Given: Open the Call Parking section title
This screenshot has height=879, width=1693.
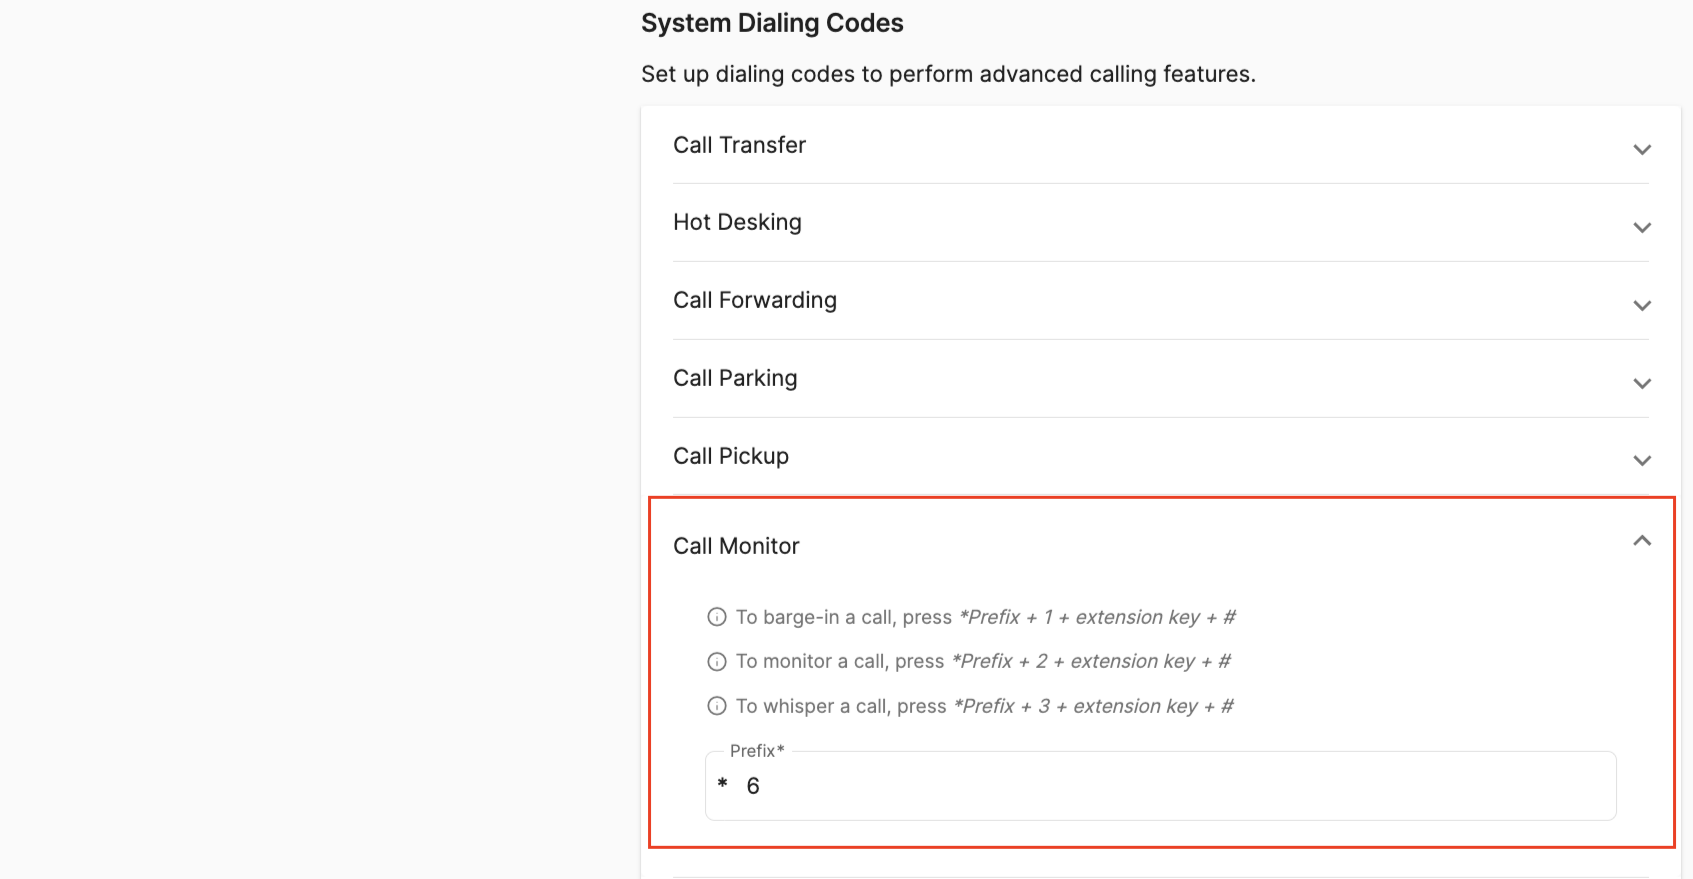Looking at the screenshot, I should pos(735,378).
